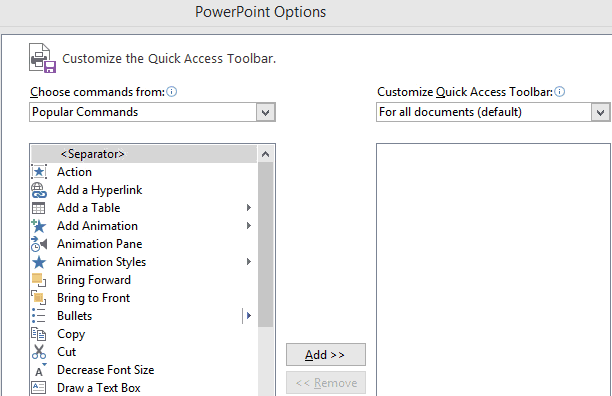This screenshot has width=612, height=396.
Task: Pick the Add a Table icon
Action: click(39, 208)
